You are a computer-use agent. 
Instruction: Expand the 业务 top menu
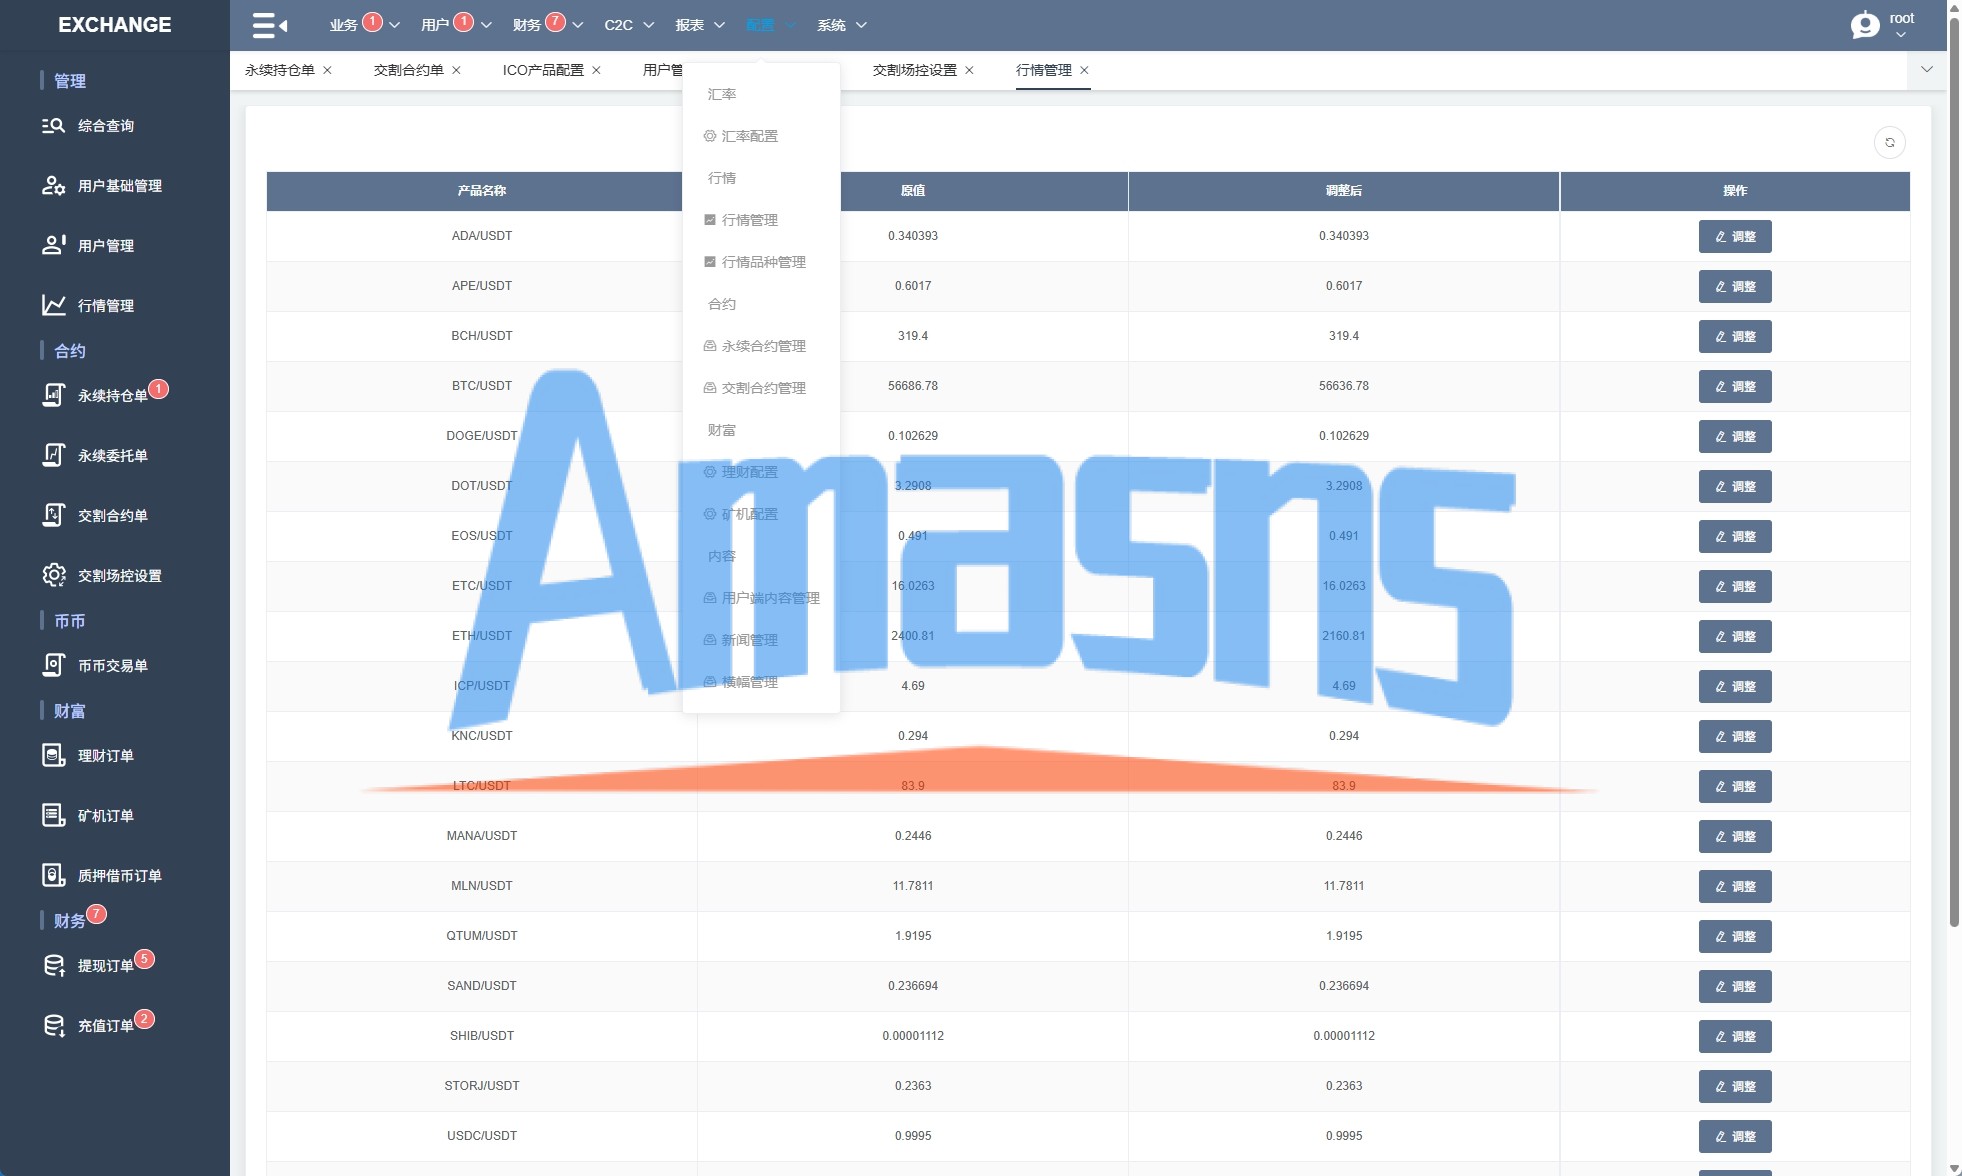point(364,25)
